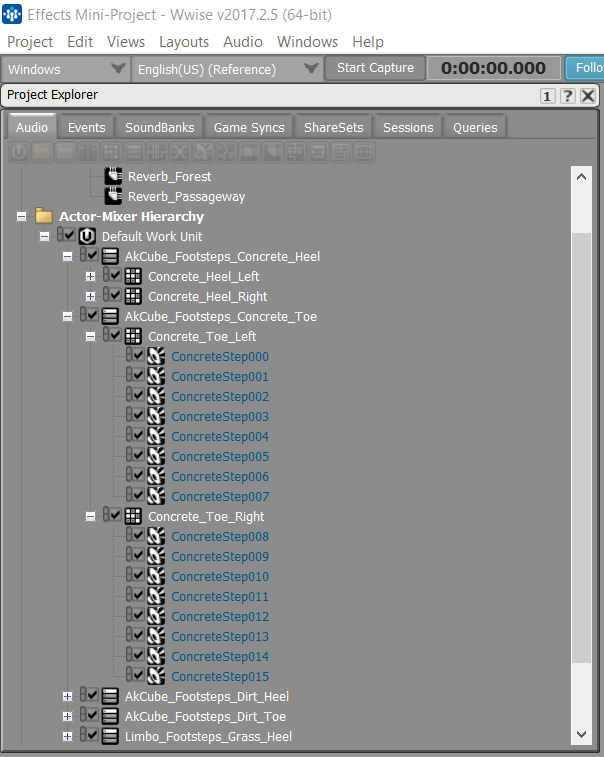Uncheck the Default Work Unit inclusion checkbox
604x757 pixels.
pos(70,235)
